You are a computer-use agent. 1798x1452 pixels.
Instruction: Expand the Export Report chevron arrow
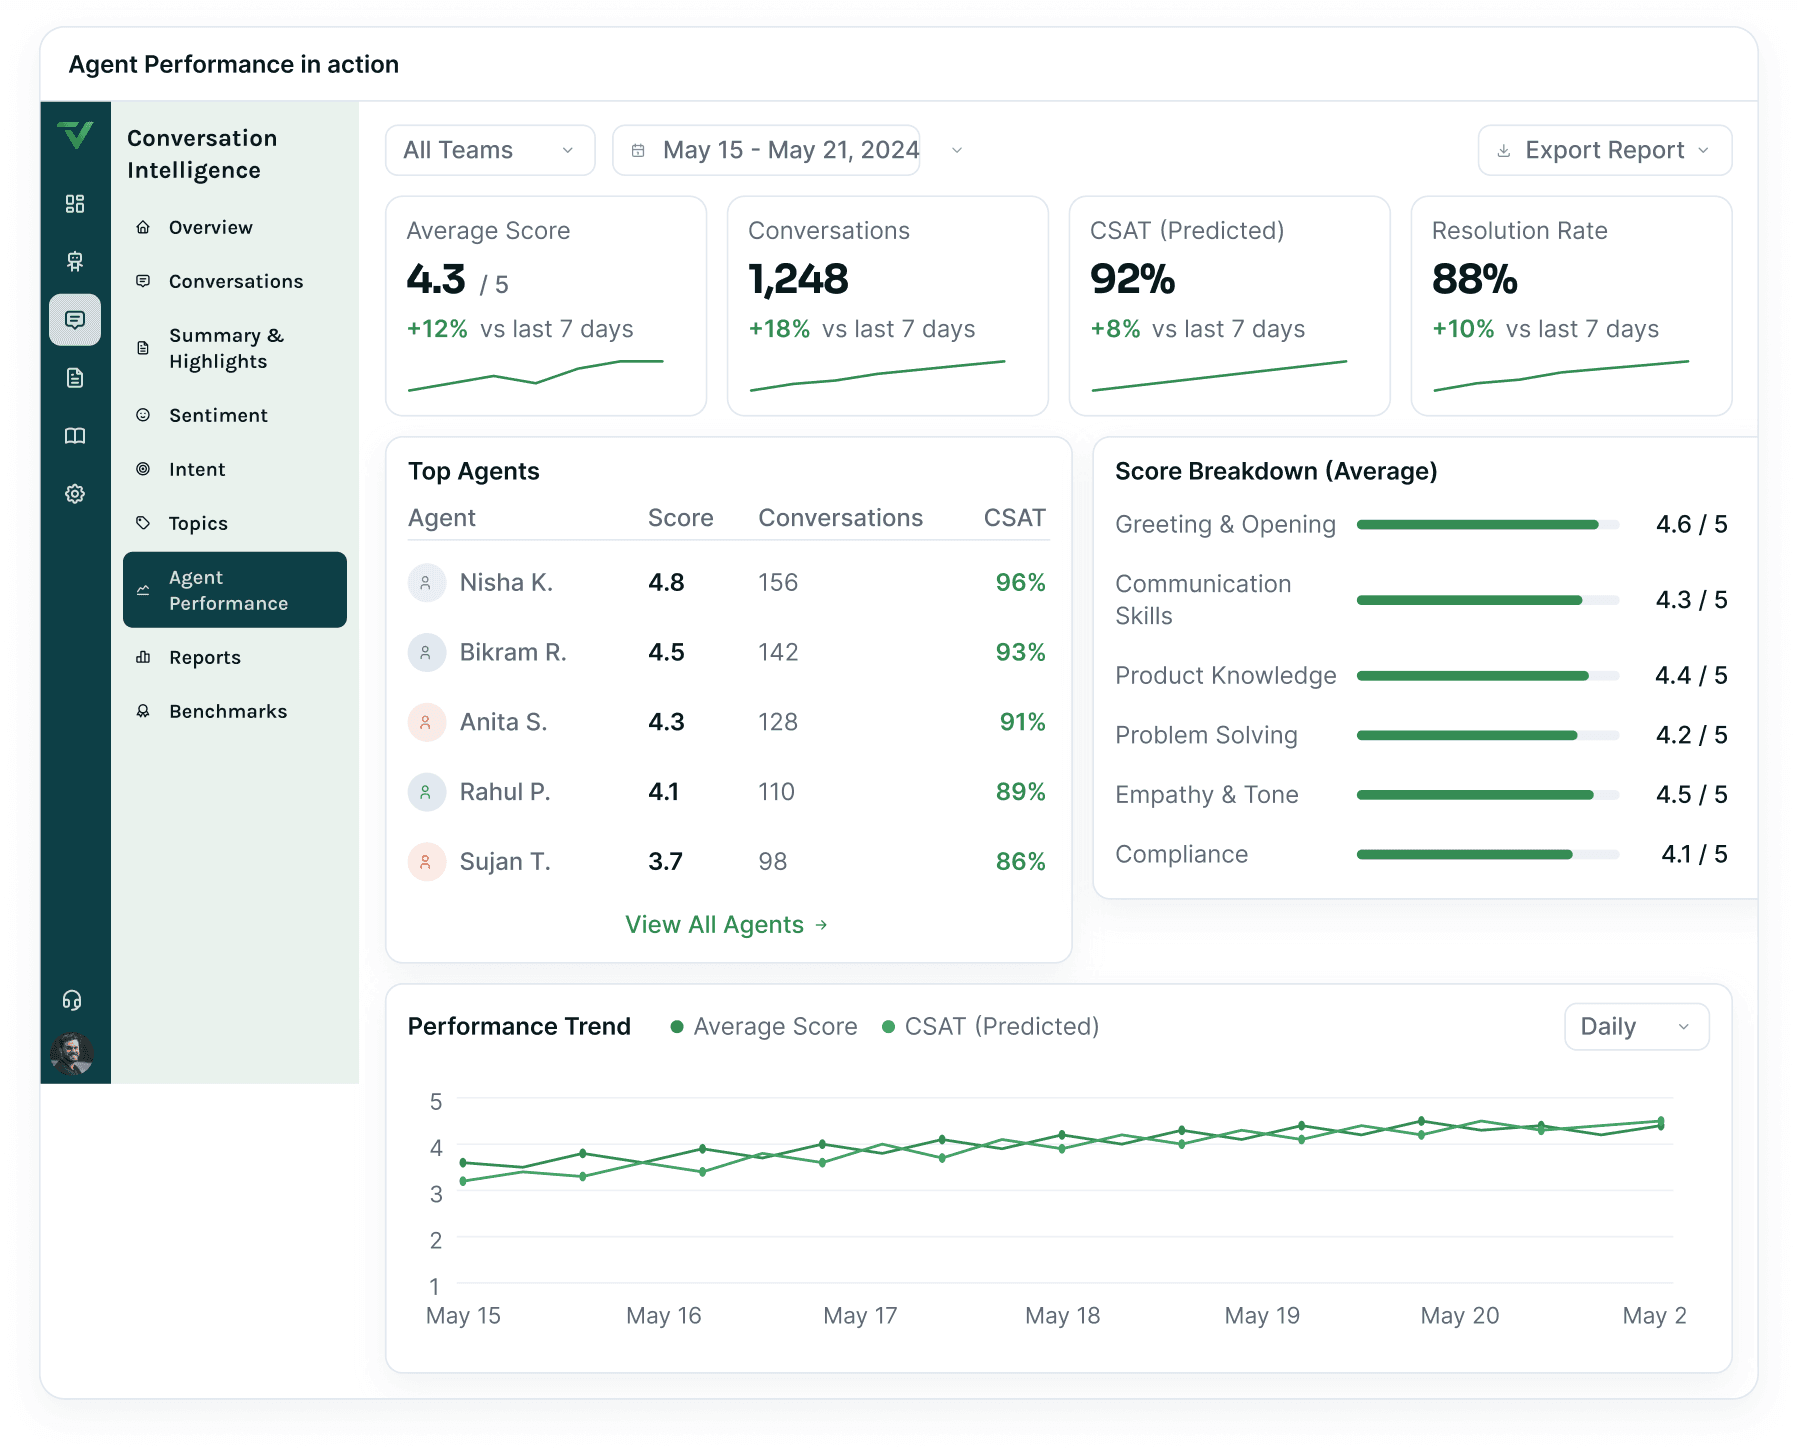tap(1703, 151)
